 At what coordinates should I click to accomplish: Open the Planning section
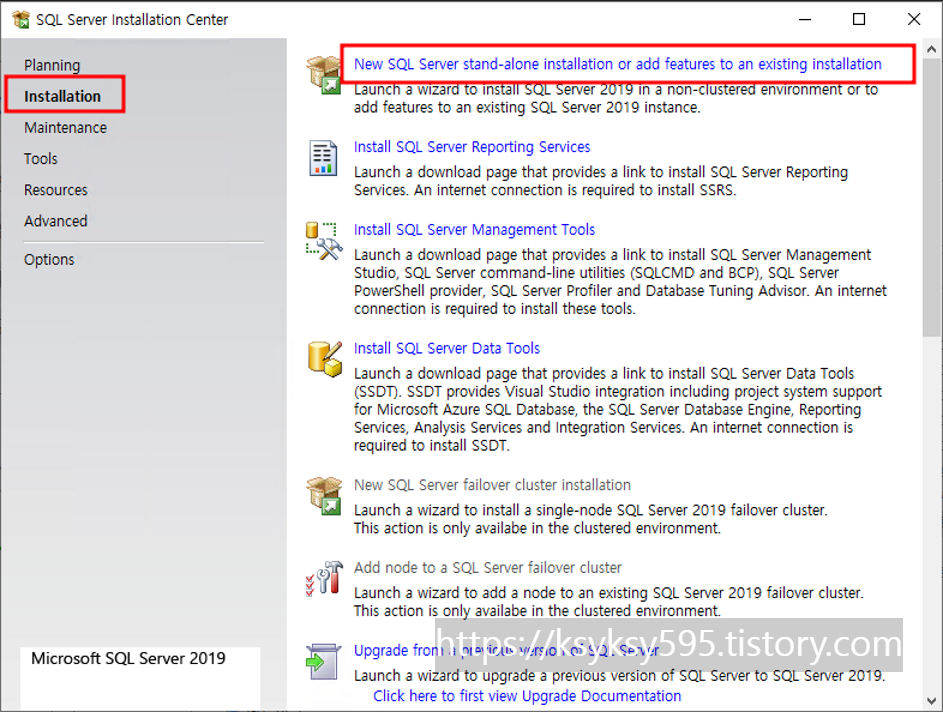[52, 65]
